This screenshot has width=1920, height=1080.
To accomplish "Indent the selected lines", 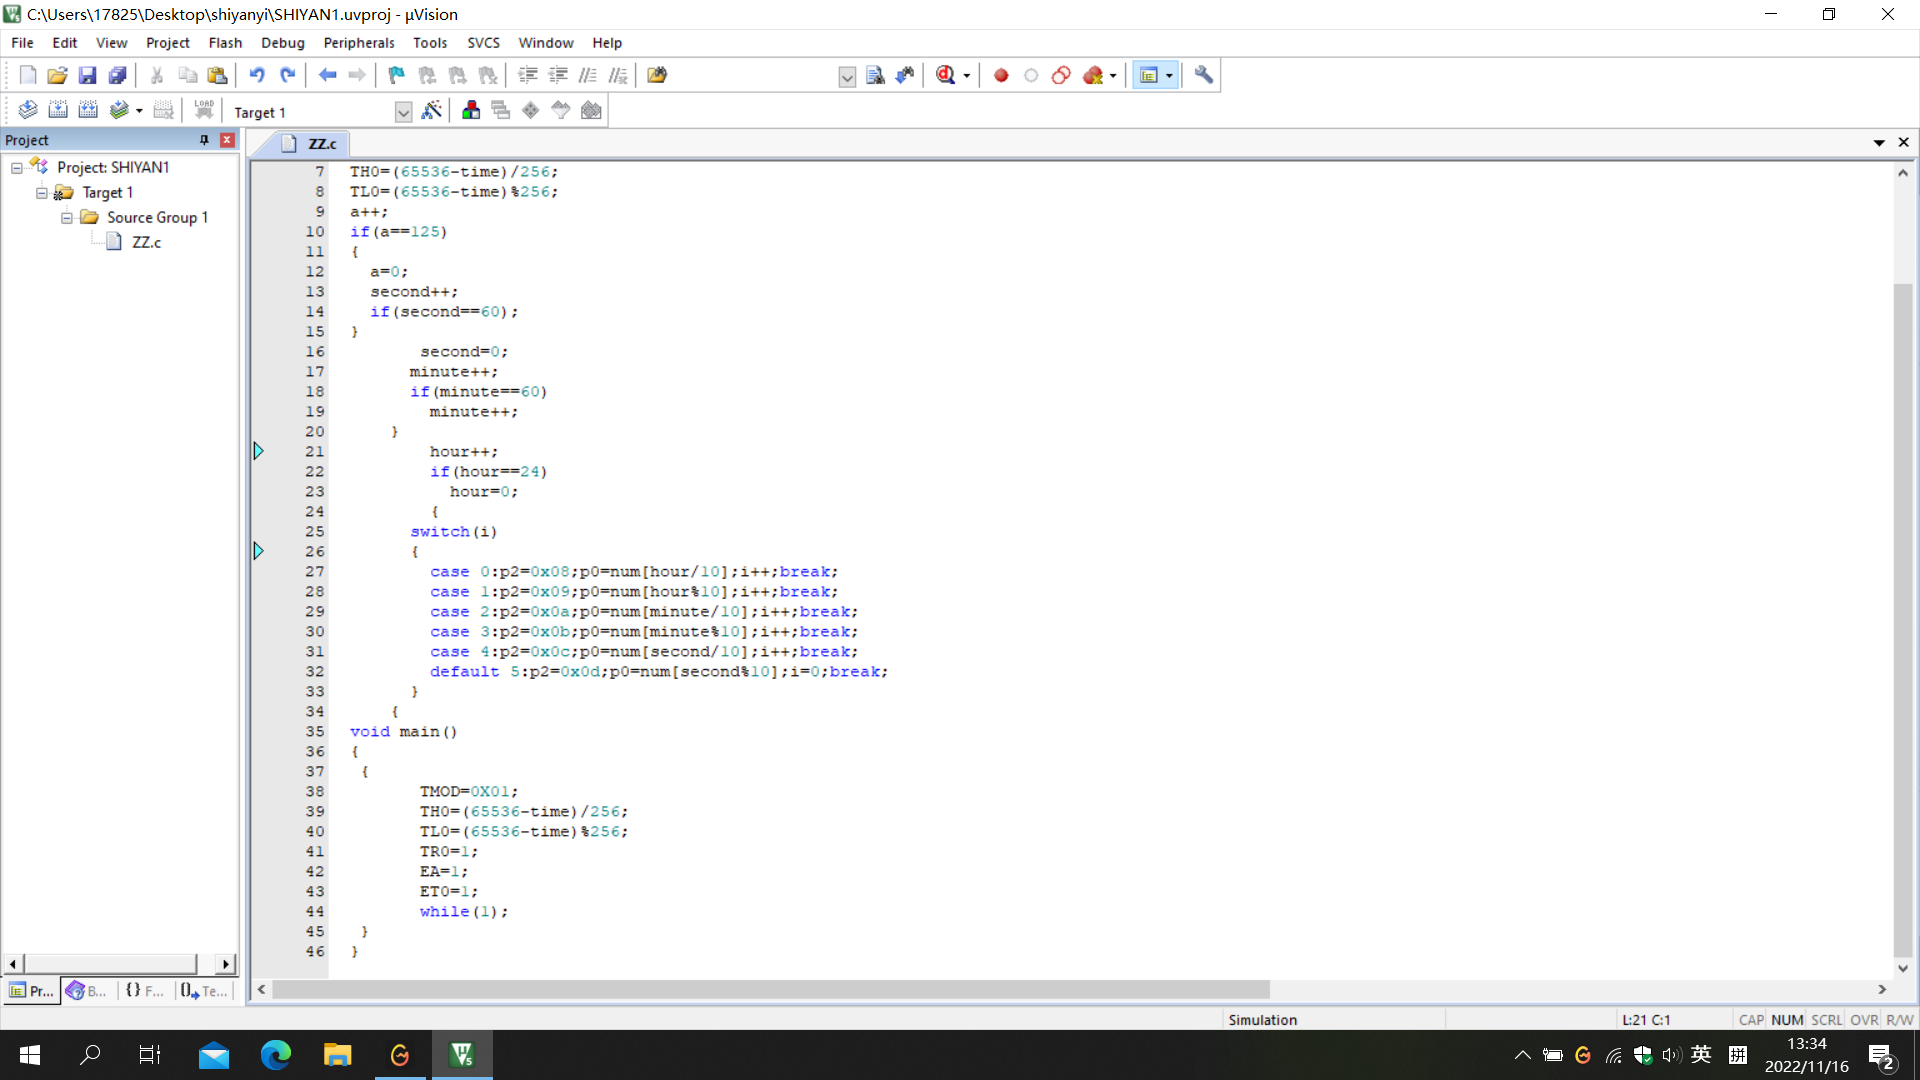I will coord(528,75).
